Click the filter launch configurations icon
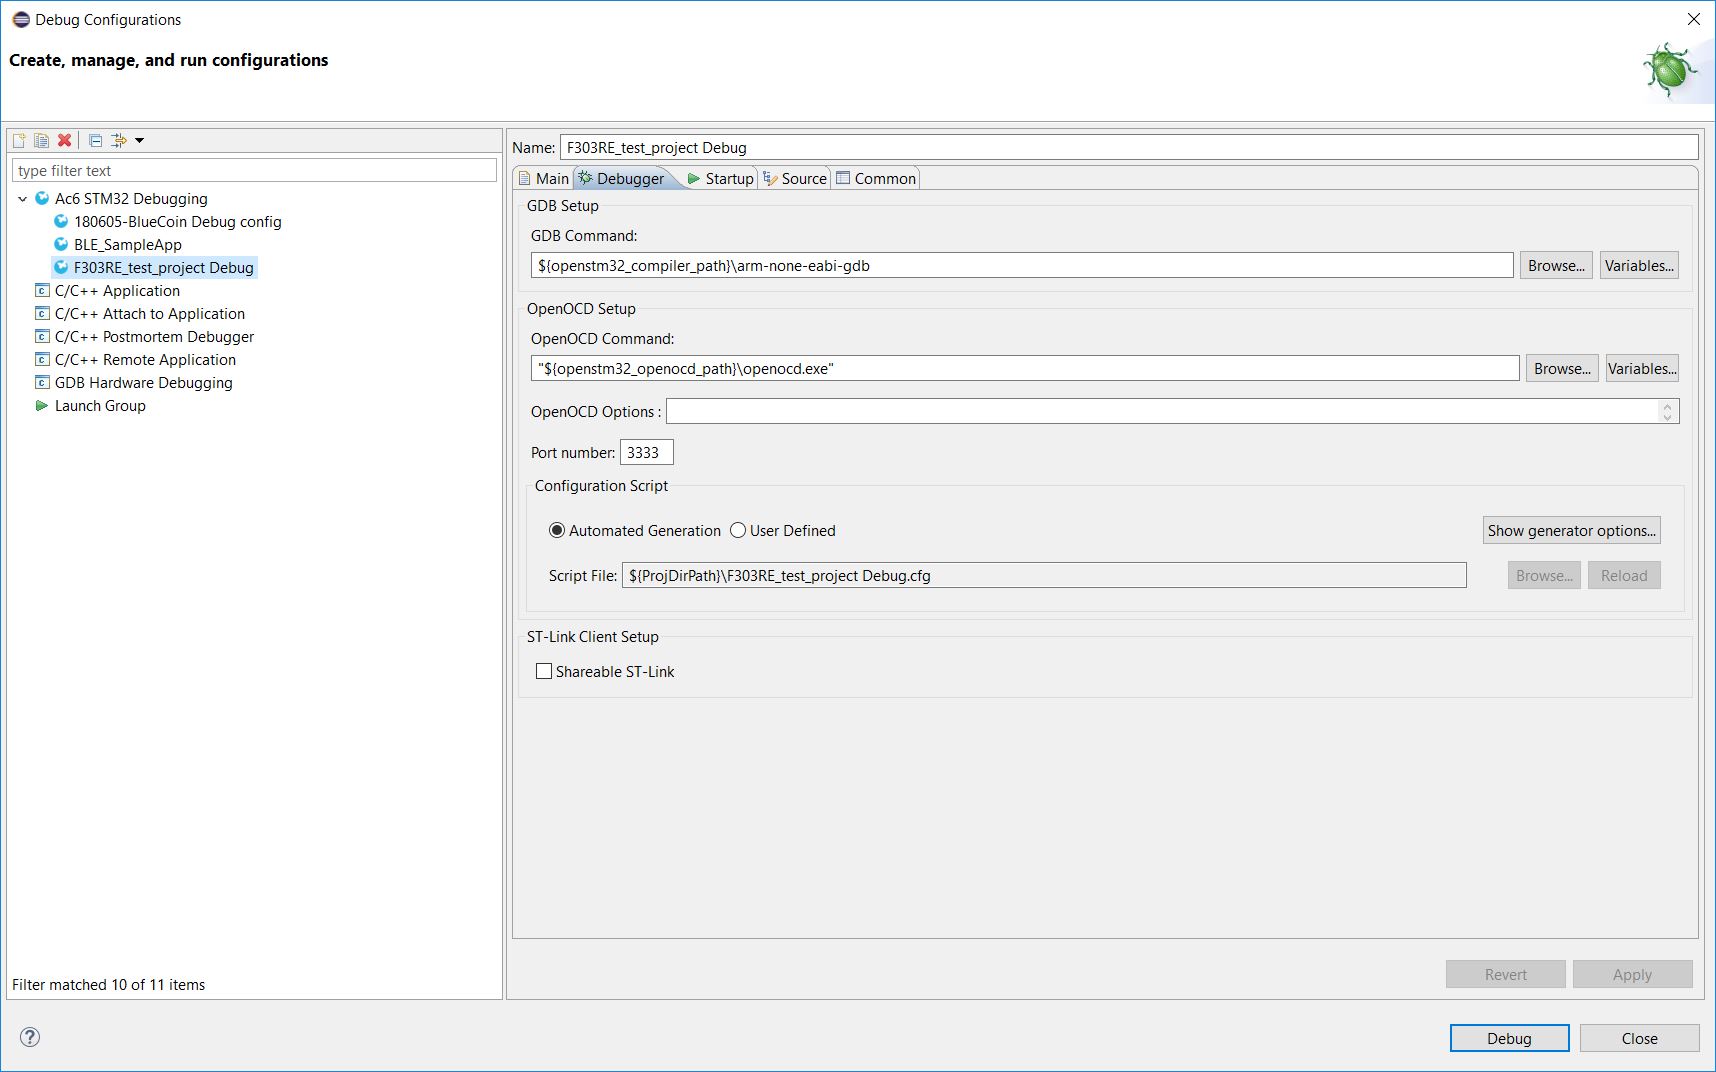The width and height of the screenshot is (1716, 1072). tap(119, 140)
